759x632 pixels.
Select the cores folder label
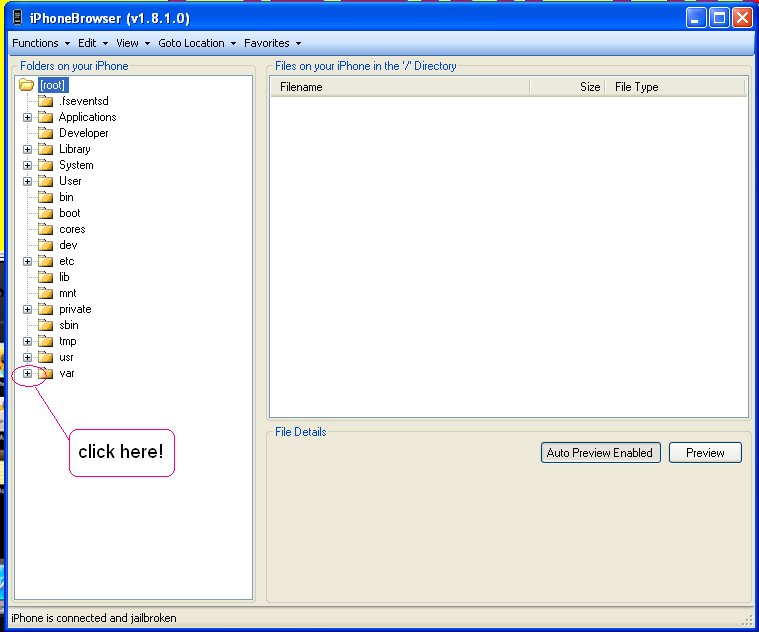click(x=72, y=229)
